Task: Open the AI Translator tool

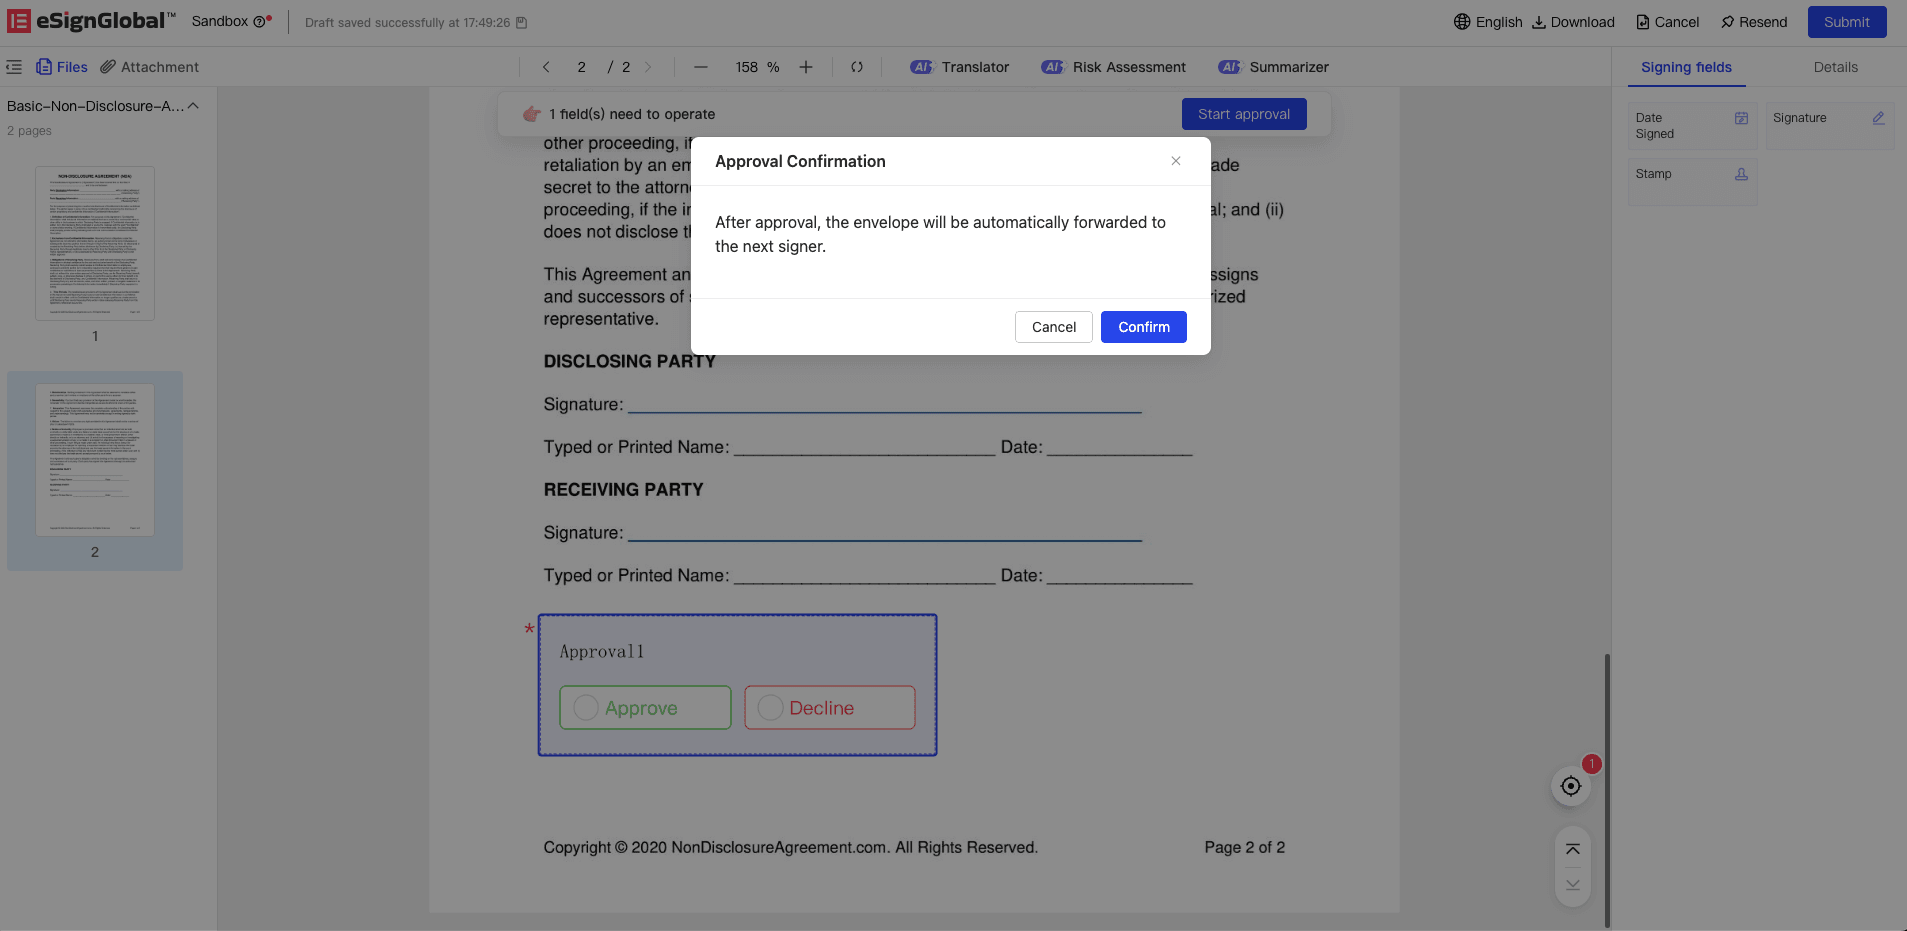Action: [x=960, y=67]
